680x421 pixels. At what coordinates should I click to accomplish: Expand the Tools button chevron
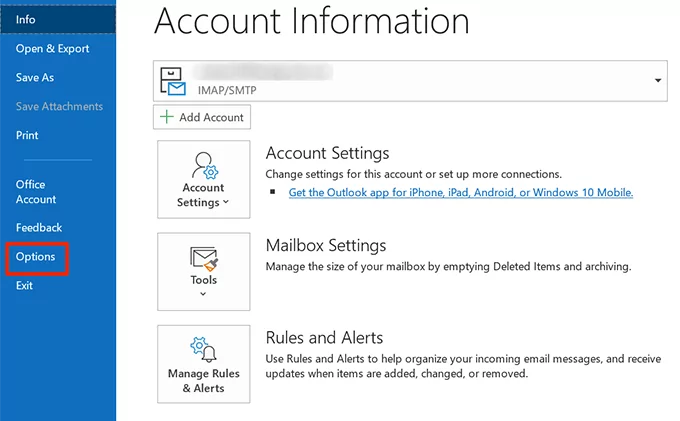click(204, 294)
